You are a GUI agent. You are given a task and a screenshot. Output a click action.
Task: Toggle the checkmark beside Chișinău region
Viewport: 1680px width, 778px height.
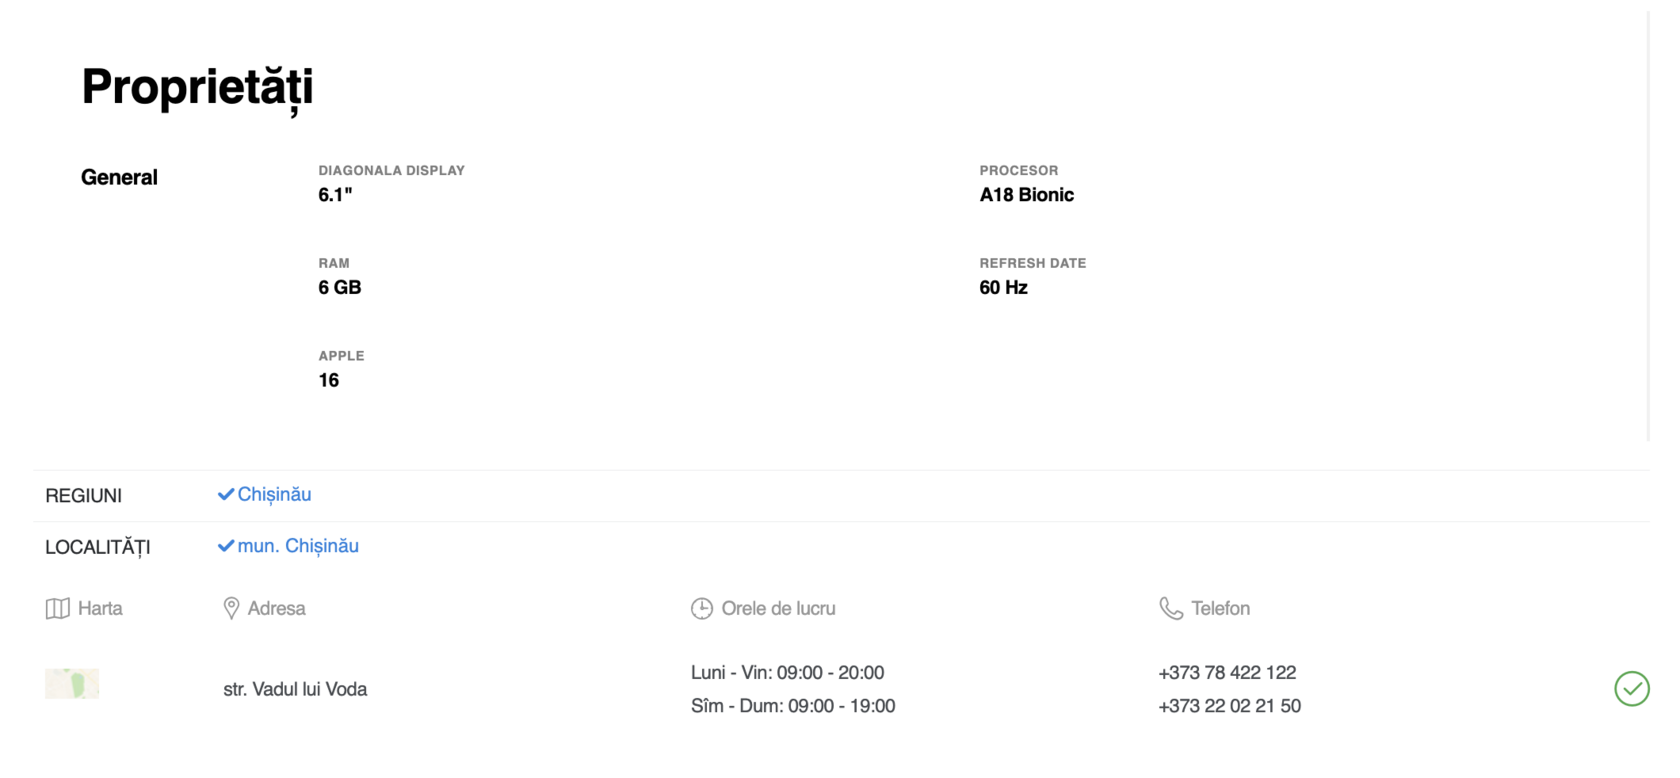226,495
